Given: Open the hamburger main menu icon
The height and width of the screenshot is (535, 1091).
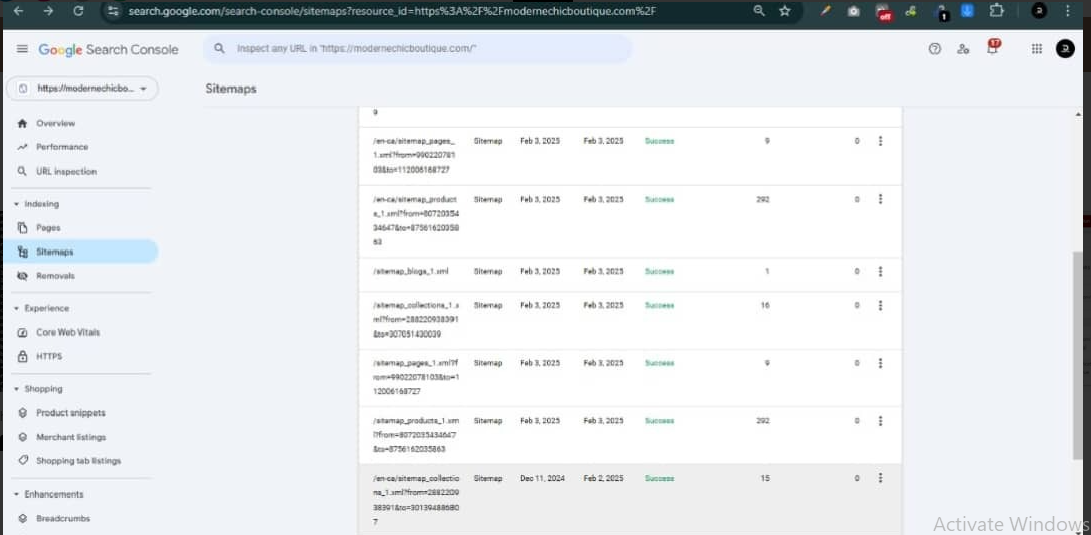Looking at the screenshot, I should (22, 49).
